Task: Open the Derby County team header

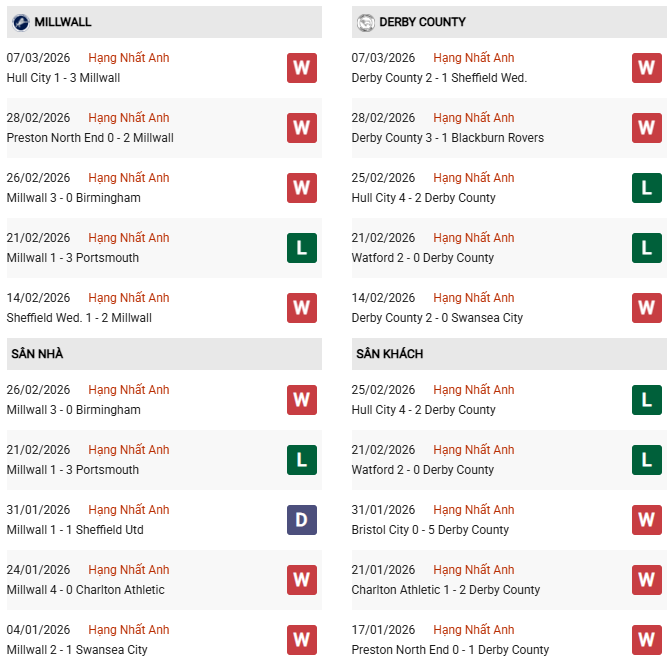Action: pyautogui.click(x=422, y=22)
